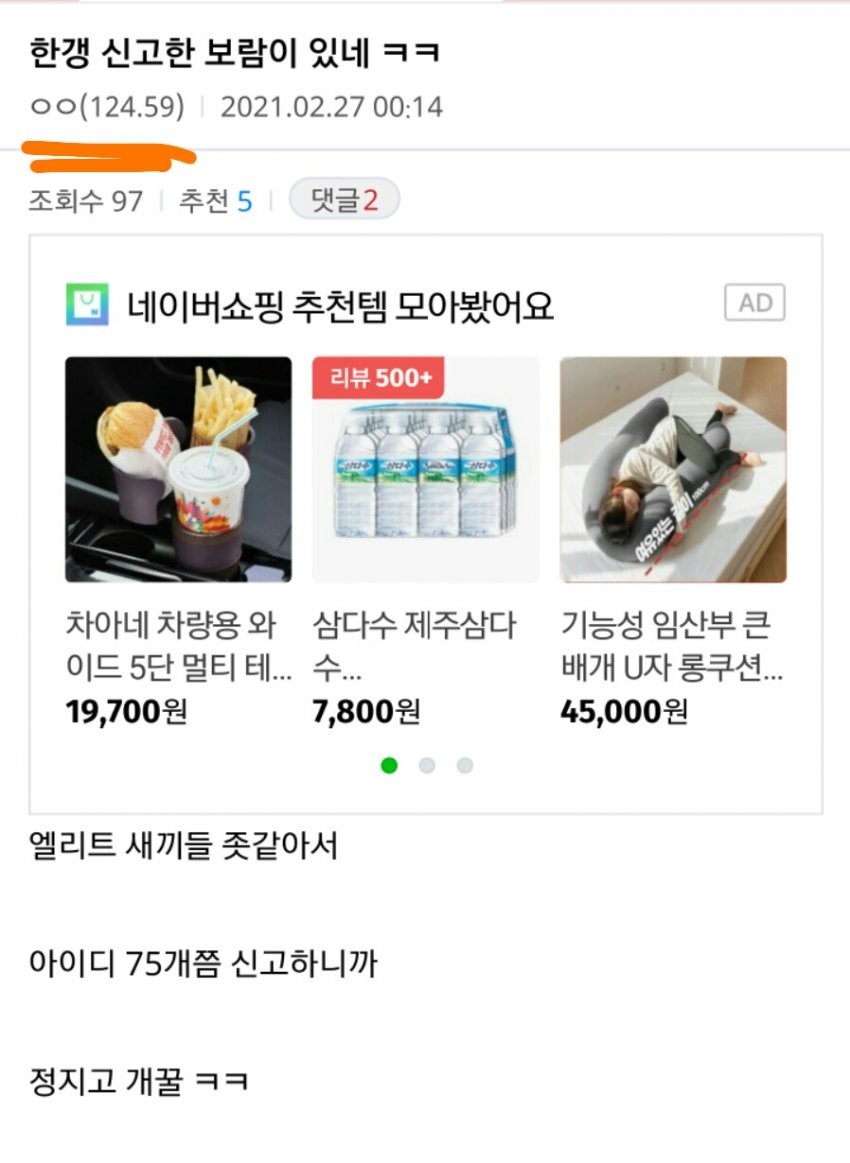Click the 7,800원 price

coord(366,712)
